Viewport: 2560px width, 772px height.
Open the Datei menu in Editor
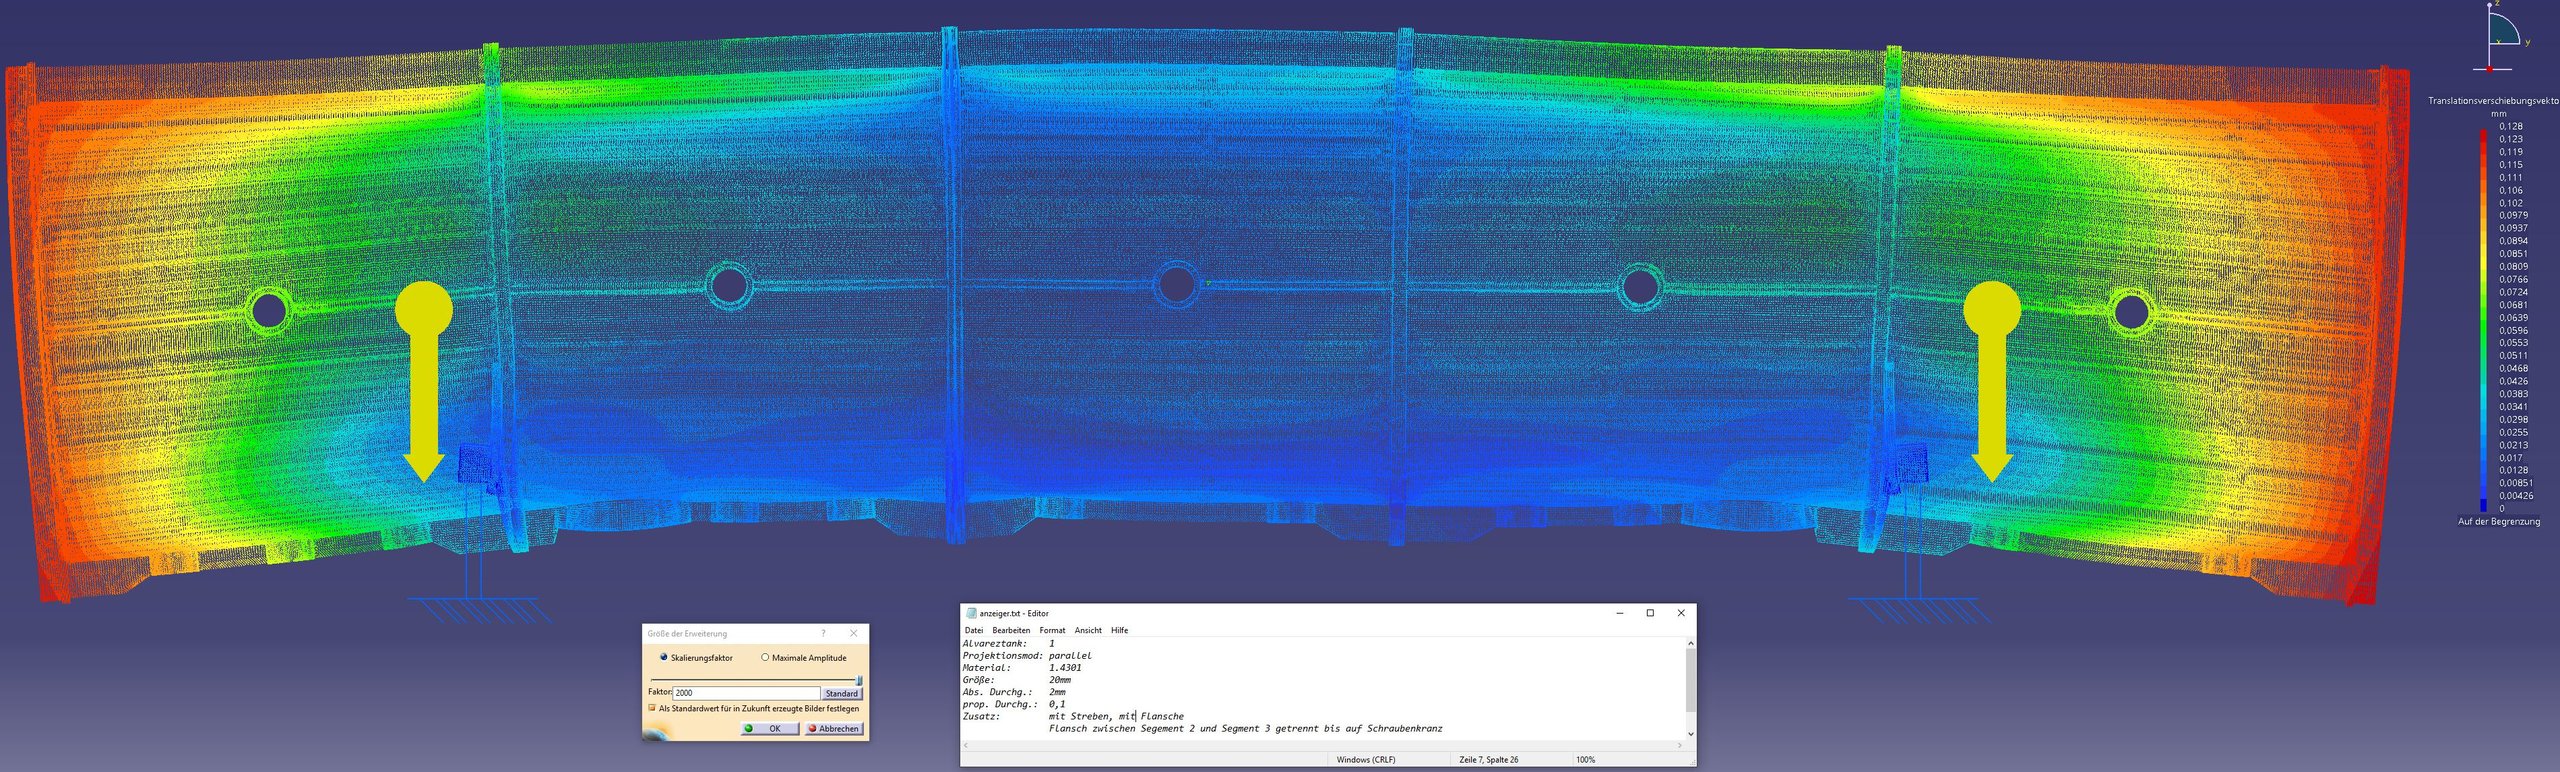tap(973, 630)
